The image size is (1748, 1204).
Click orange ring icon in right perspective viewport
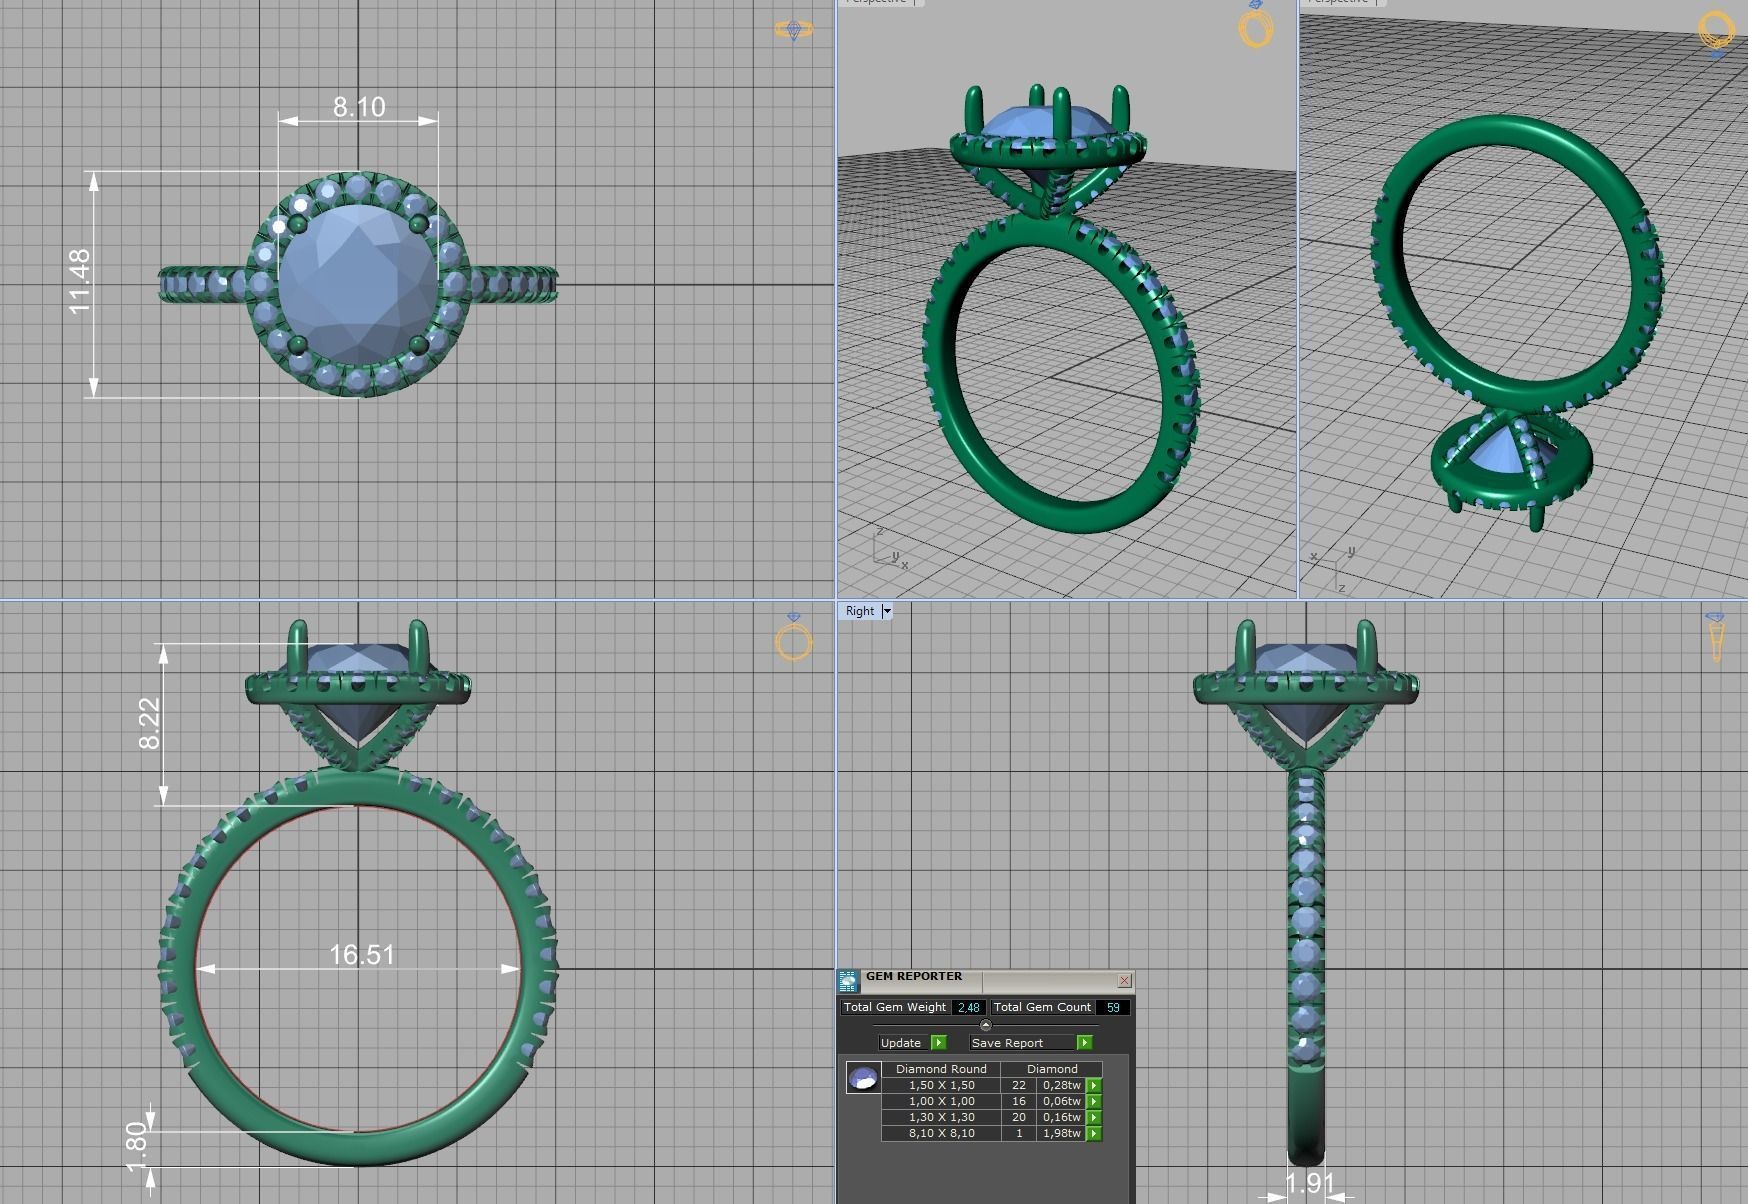coord(1716,30)
